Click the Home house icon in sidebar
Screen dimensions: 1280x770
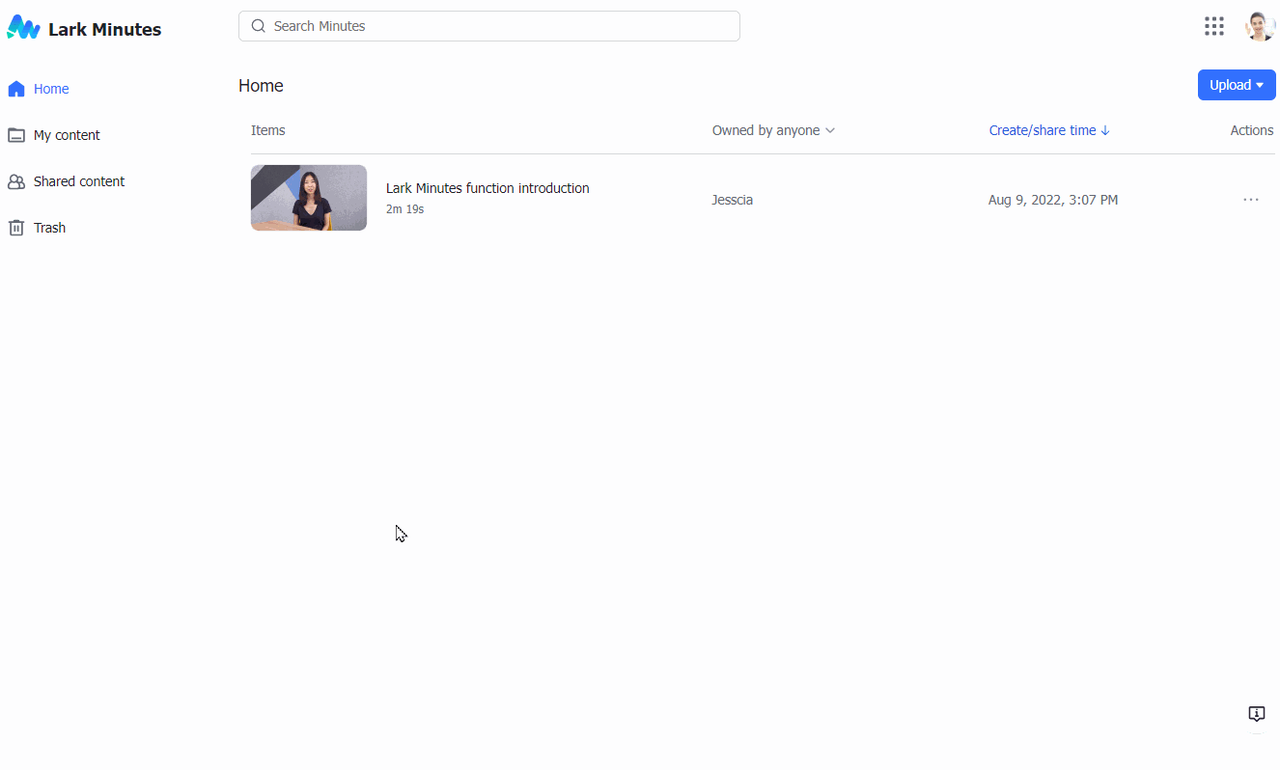[16, 89]
